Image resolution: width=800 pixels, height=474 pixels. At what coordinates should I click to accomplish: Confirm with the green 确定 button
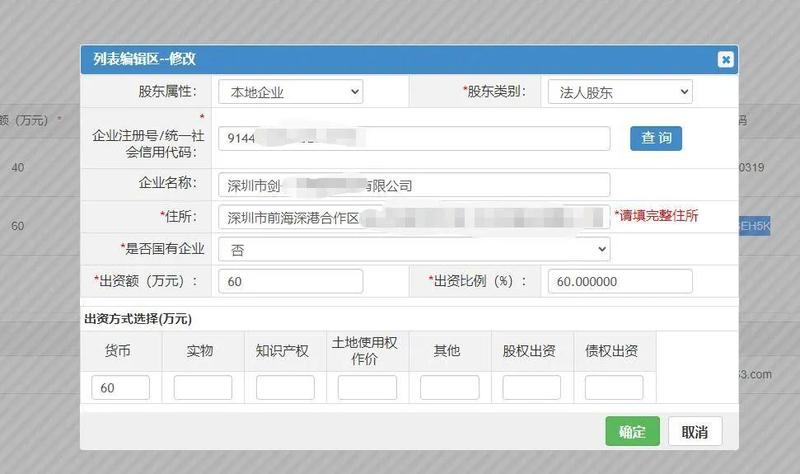[632, 431]
